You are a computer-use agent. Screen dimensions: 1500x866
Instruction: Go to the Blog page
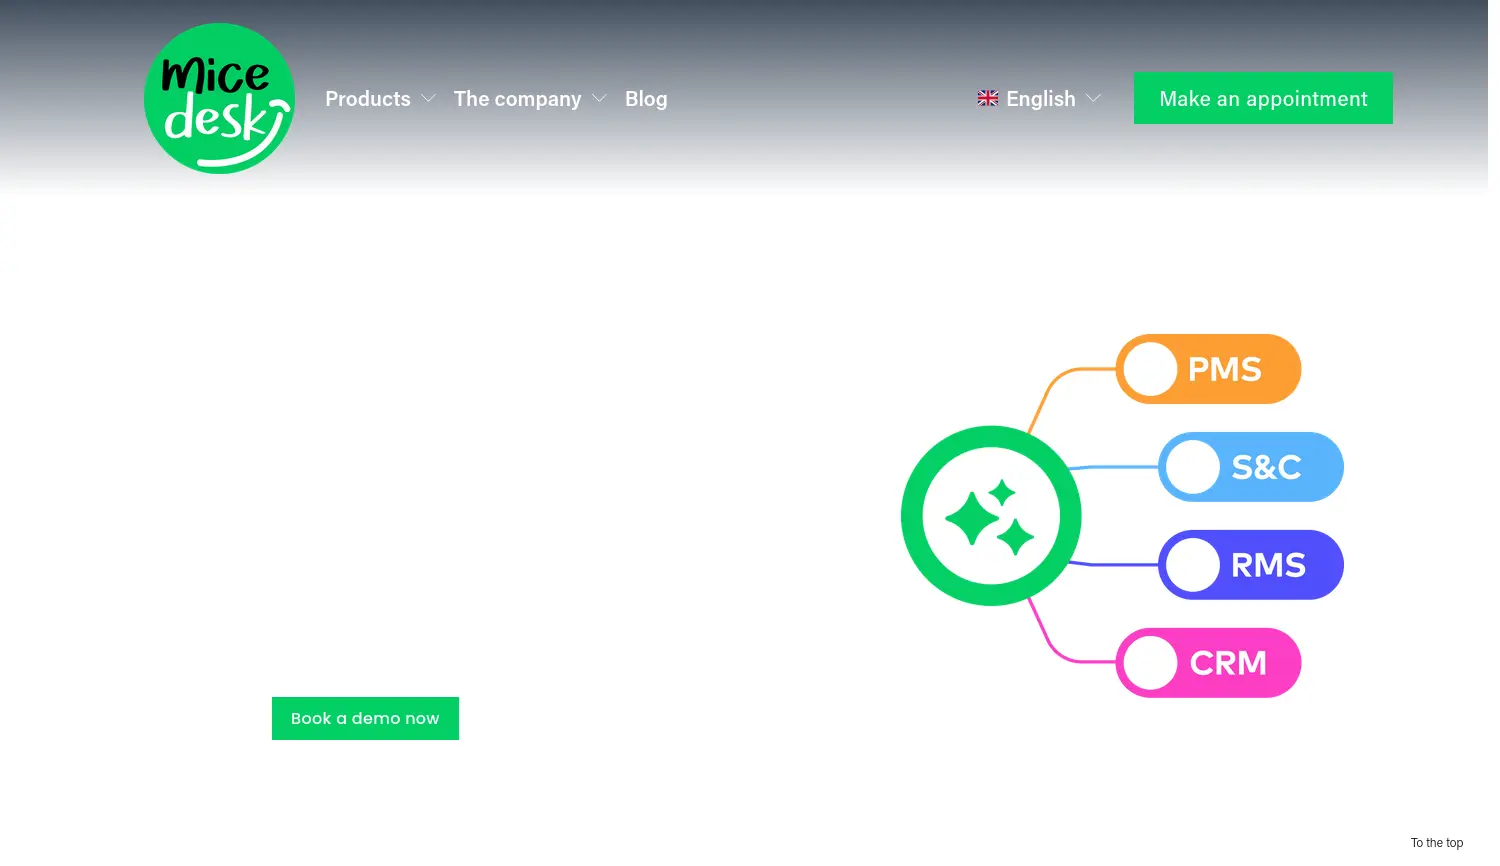pyautogui.click(x=646, y=99)
